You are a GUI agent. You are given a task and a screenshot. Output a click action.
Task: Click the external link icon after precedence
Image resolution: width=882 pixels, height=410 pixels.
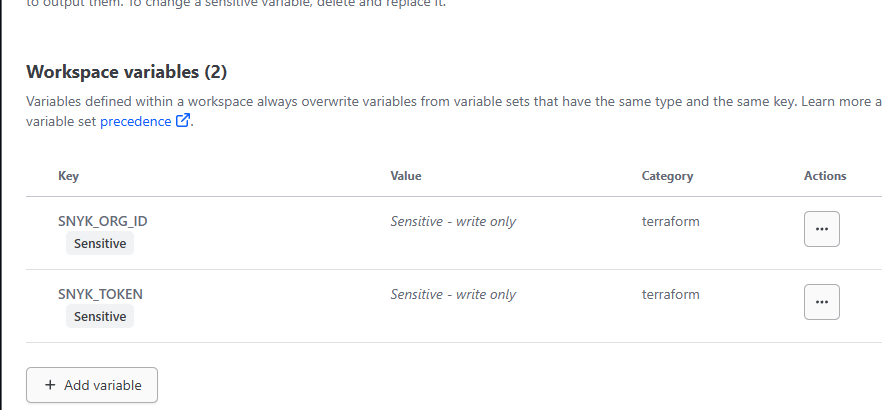click(x=182, y=122)
